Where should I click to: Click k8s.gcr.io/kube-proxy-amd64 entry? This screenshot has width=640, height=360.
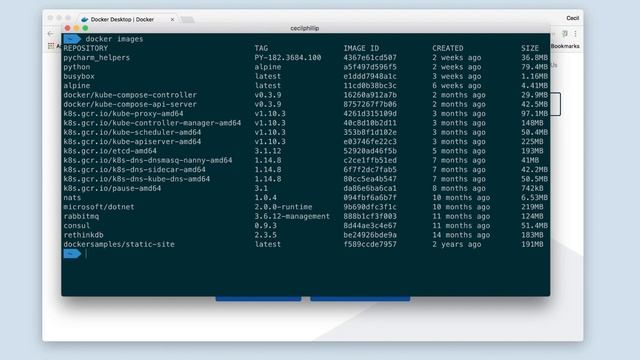(123, 114)
